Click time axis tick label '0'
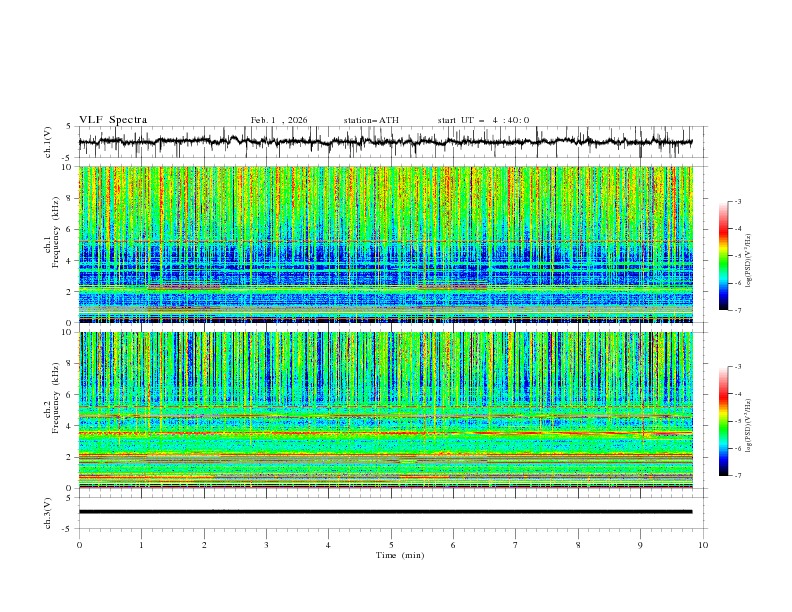The width and height of the screenshot is (792, 612). 79,545
